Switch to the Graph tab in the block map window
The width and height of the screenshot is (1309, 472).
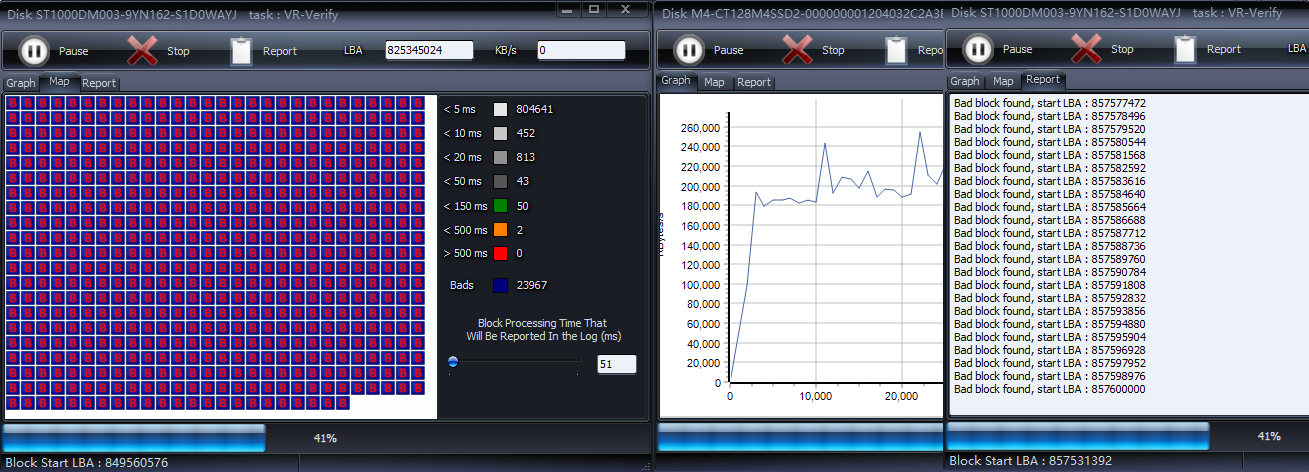tap(21, 83)
